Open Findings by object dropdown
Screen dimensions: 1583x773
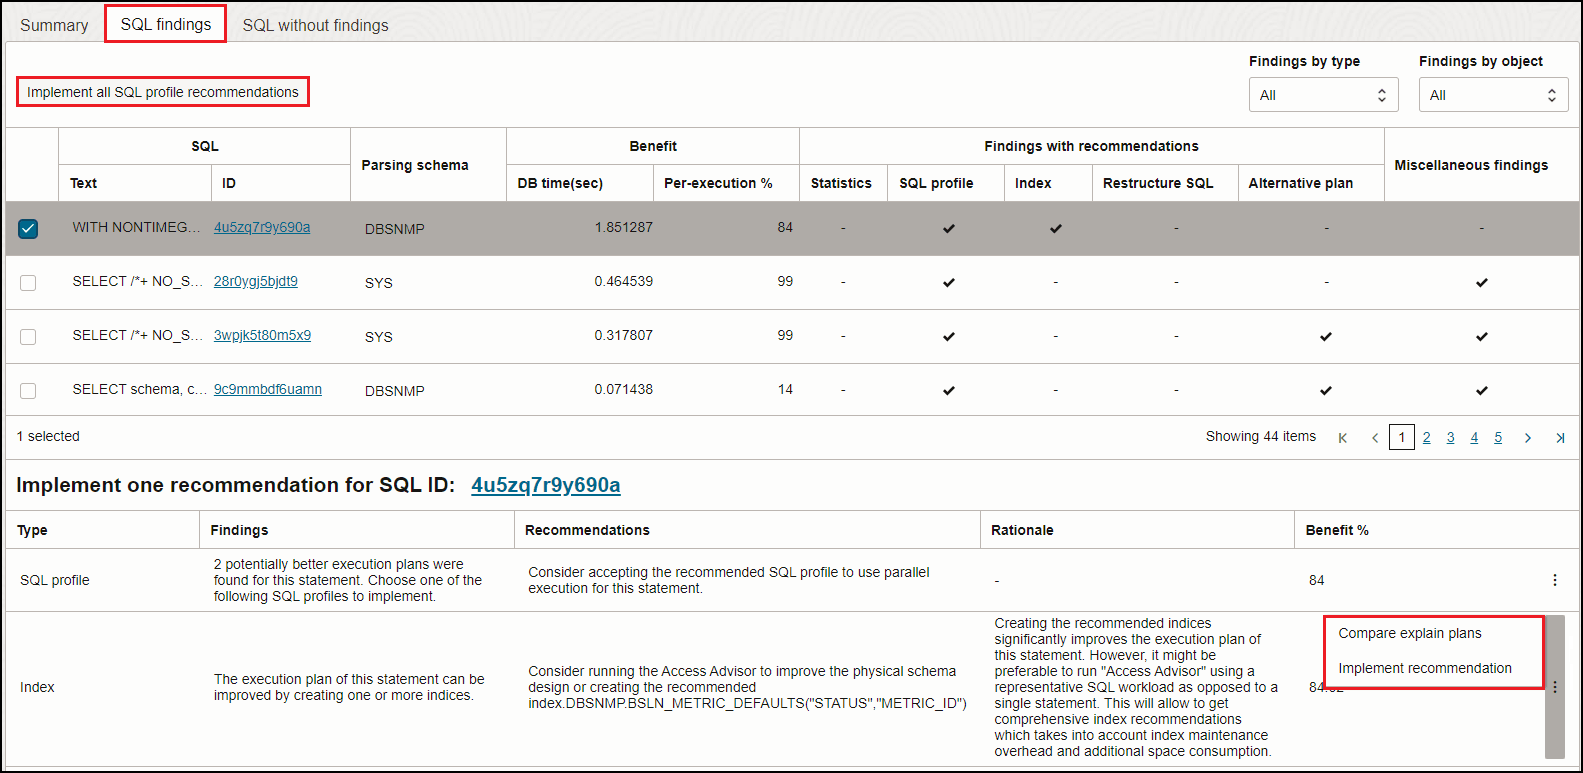pos(1492,95)
